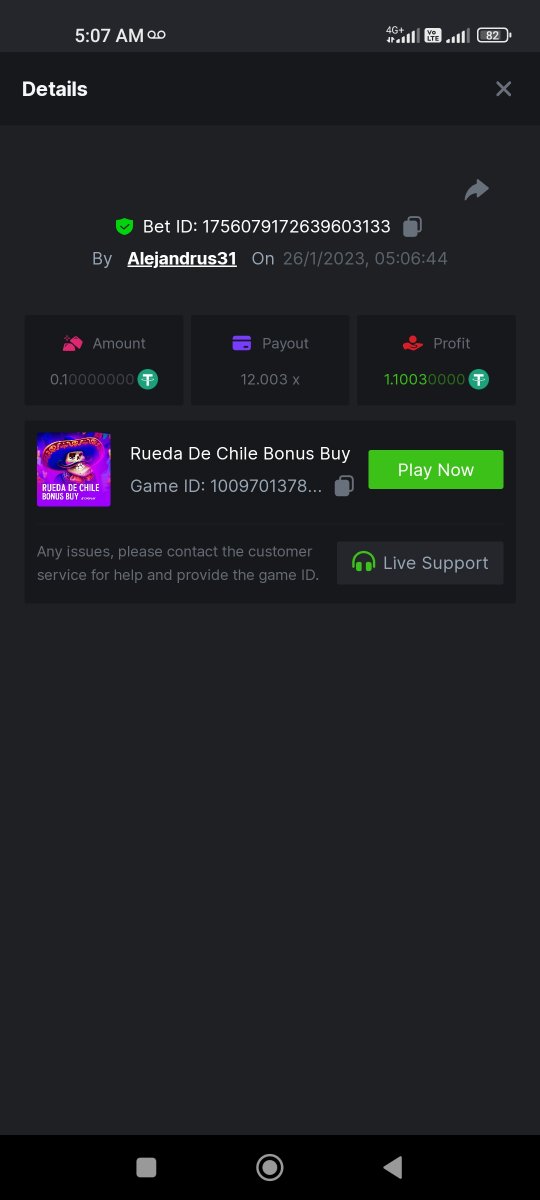540x1200 pixels.
Task: Open Rueda De Chile game thumbnail
Action: click(x=74, y=470)
